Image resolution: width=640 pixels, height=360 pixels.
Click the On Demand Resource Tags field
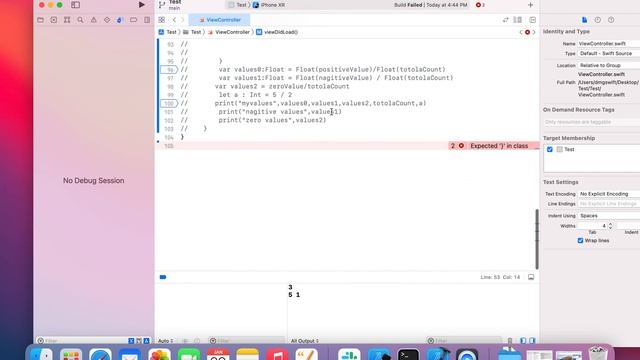click(x=591, y=122)
